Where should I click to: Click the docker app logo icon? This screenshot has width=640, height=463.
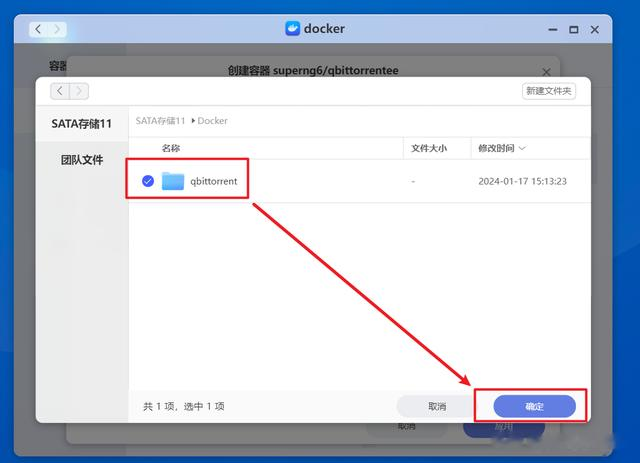292,29
